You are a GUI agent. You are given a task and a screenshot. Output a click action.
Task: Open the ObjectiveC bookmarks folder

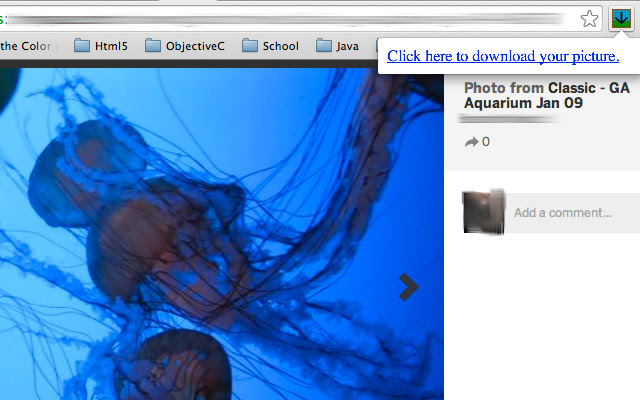[x=184, y=46]
